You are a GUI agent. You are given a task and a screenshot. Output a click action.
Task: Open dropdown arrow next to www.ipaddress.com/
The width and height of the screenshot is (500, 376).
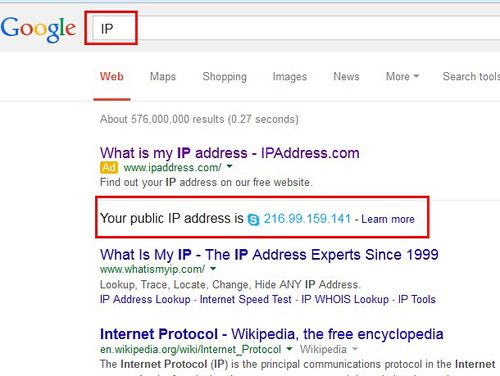coord(229,166)
